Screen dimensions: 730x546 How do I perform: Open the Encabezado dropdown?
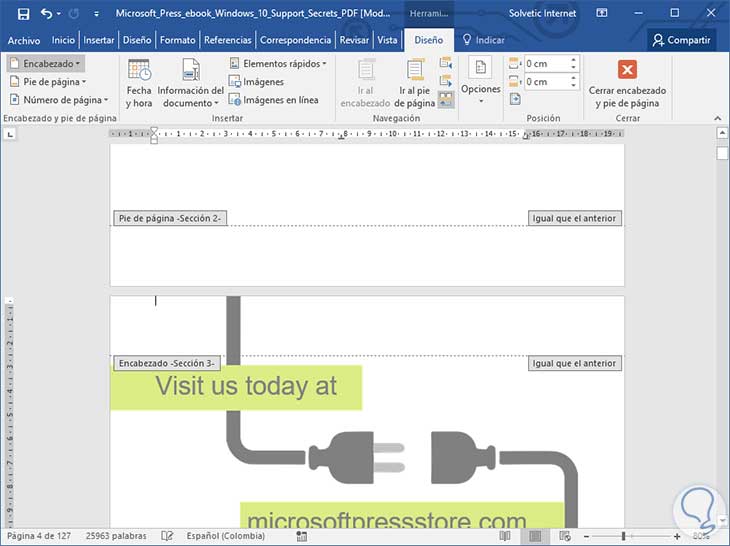pos(46,63)
